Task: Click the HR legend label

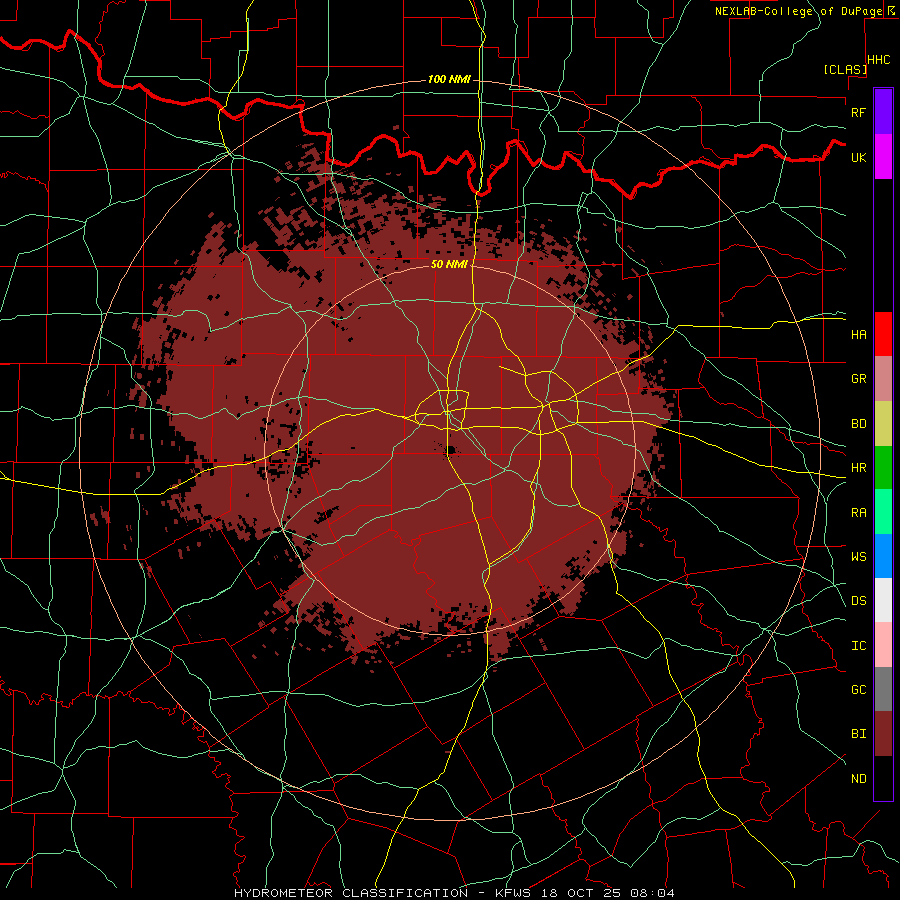Action: point(858,468)
